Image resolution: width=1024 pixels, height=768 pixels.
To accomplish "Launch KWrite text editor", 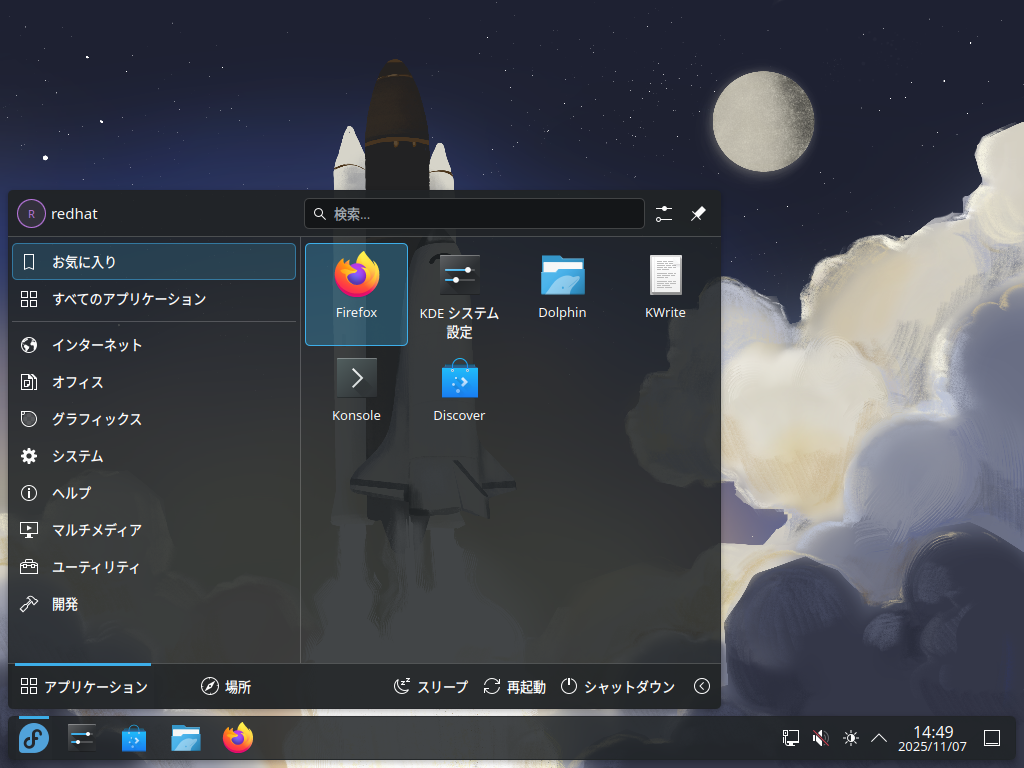I will (x=665, y=285).
